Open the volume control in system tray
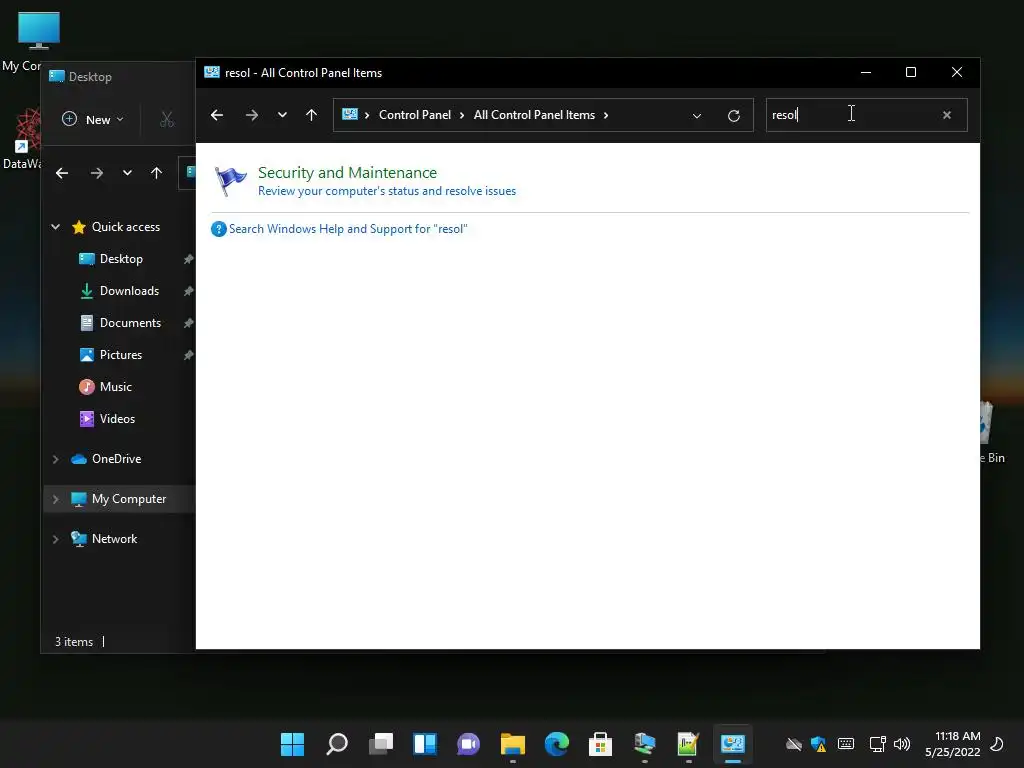This screenshot has height=768, width=1024. 902,744
